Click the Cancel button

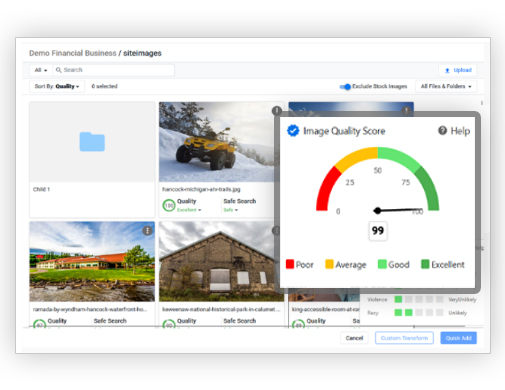354,338
